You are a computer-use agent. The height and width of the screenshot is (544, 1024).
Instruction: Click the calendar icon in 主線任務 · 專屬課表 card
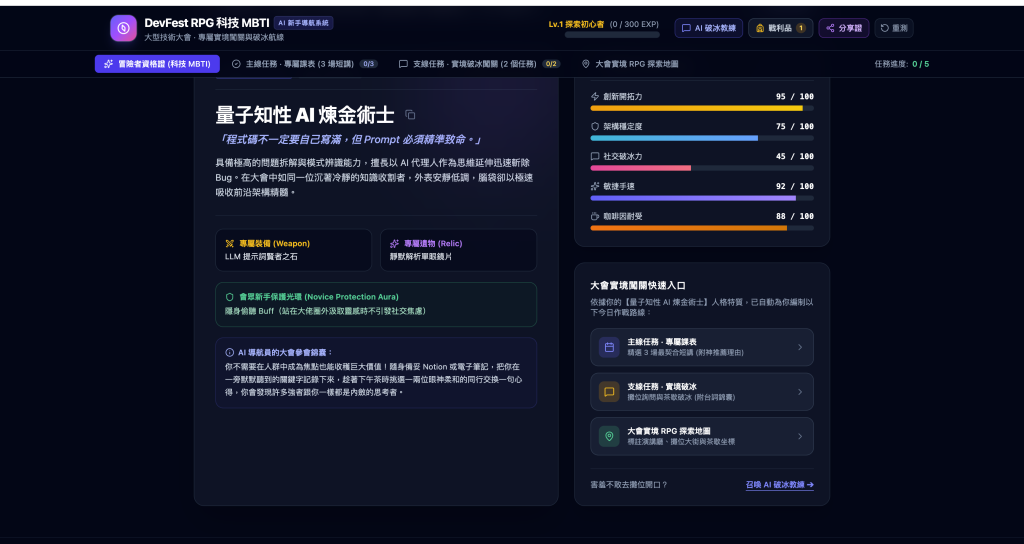tap(609, 347)
